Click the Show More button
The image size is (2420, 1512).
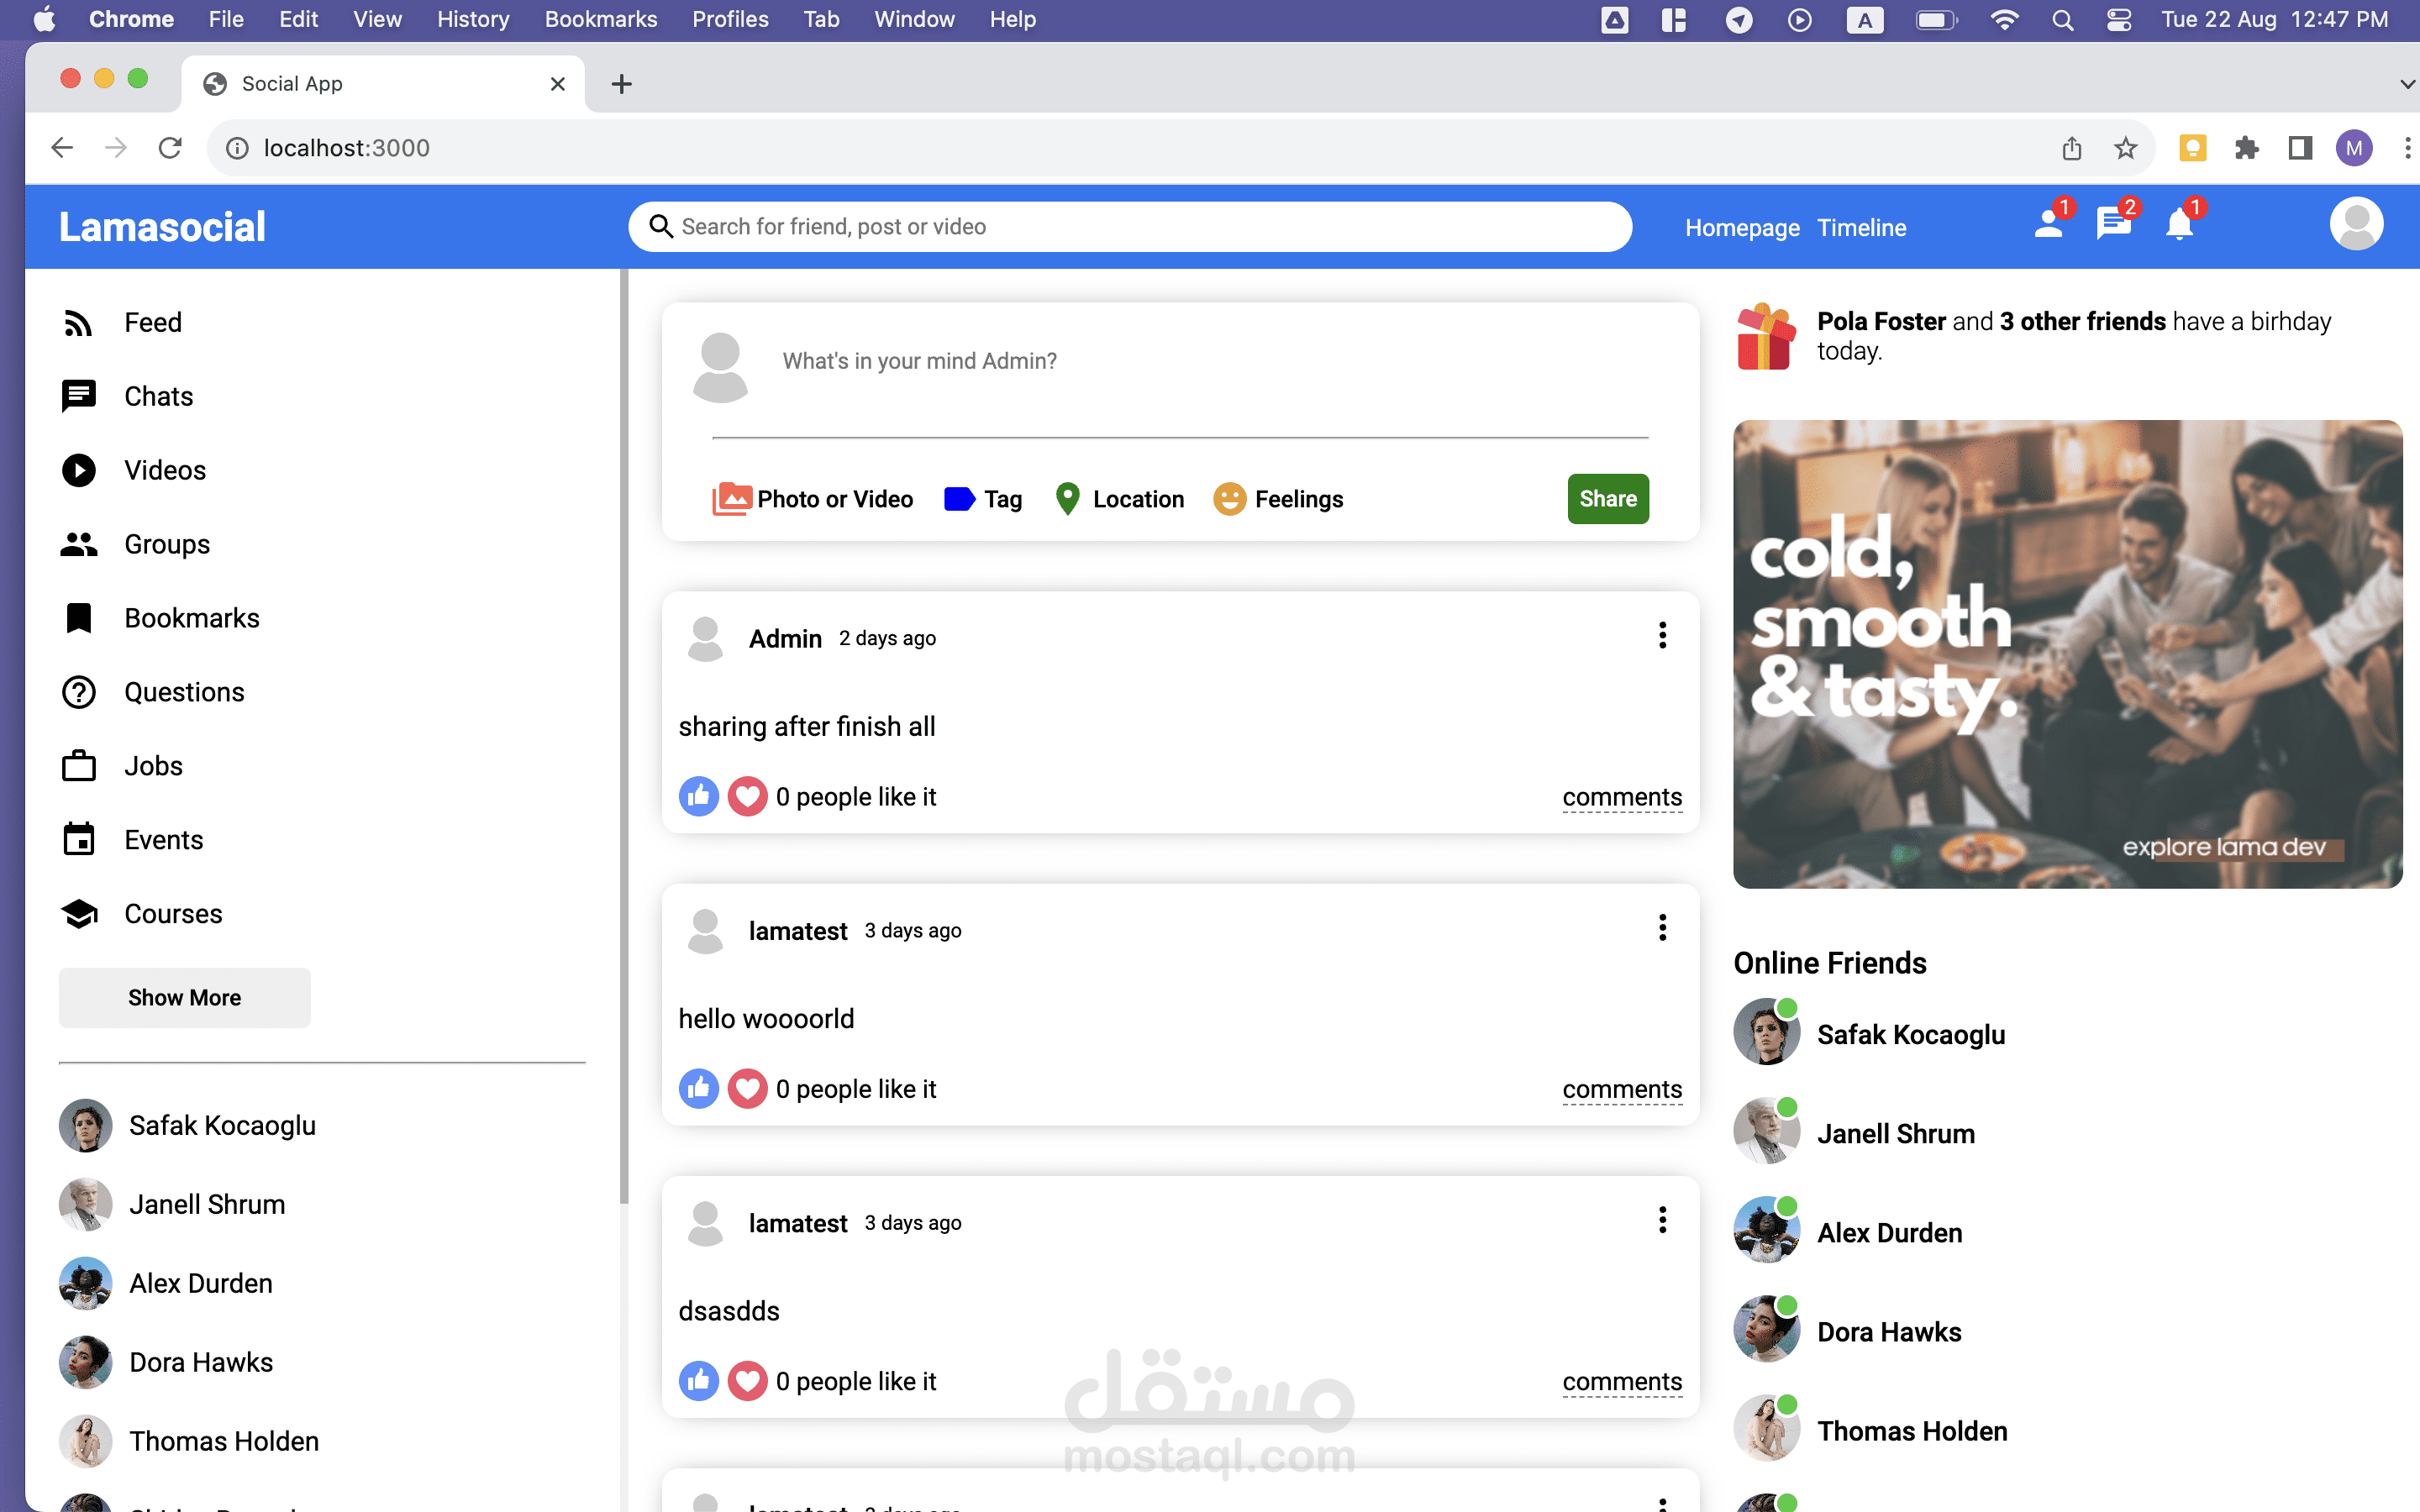(184, 997)
